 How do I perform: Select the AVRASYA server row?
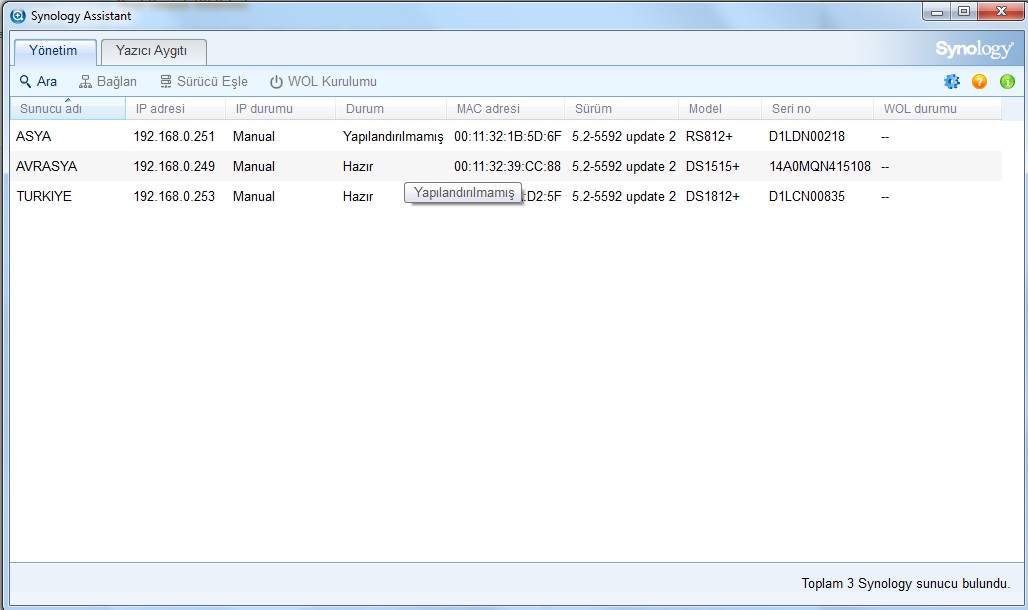coord(46,166)
